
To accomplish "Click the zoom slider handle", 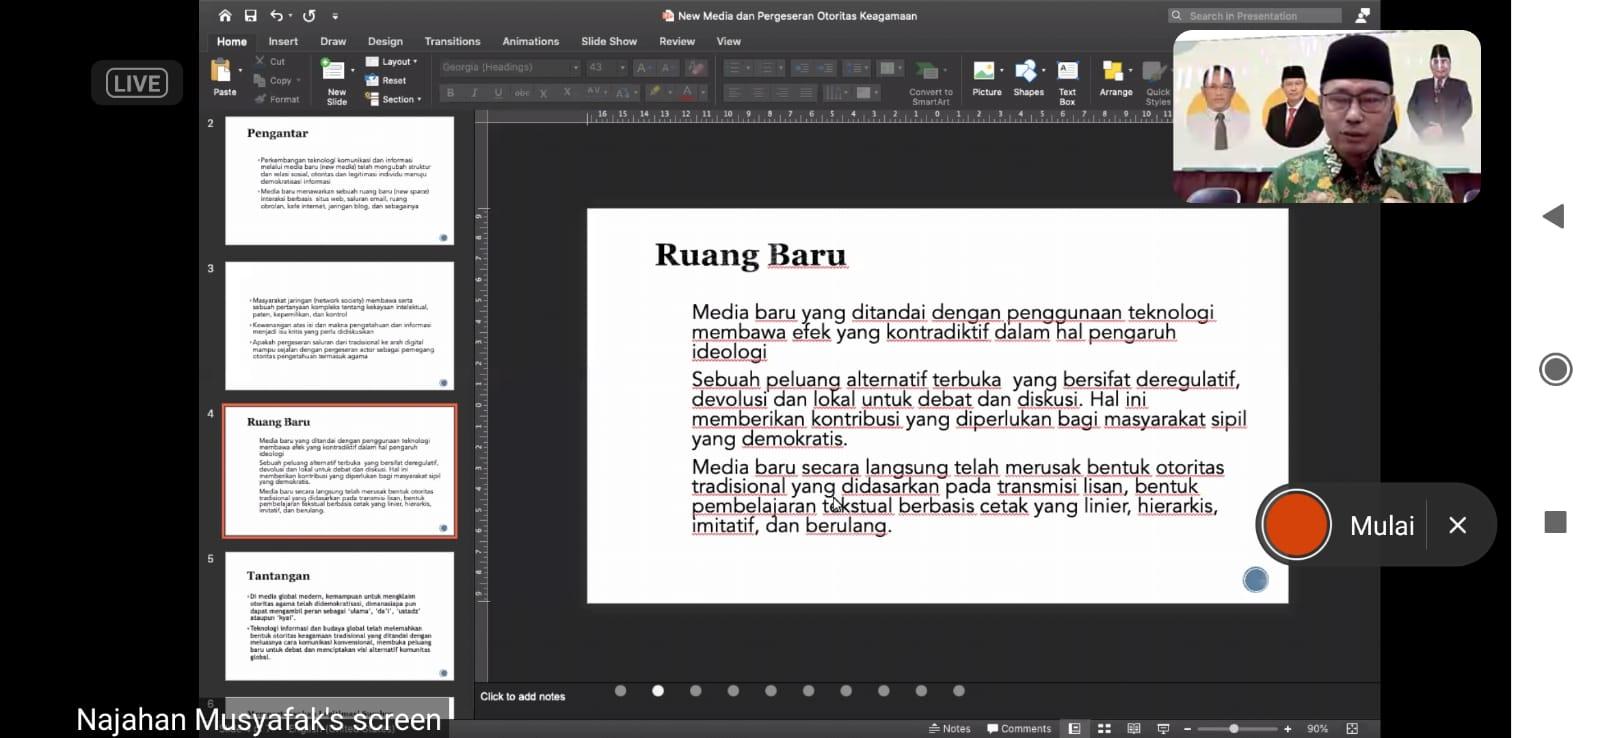I will (x=1234, y=729).
